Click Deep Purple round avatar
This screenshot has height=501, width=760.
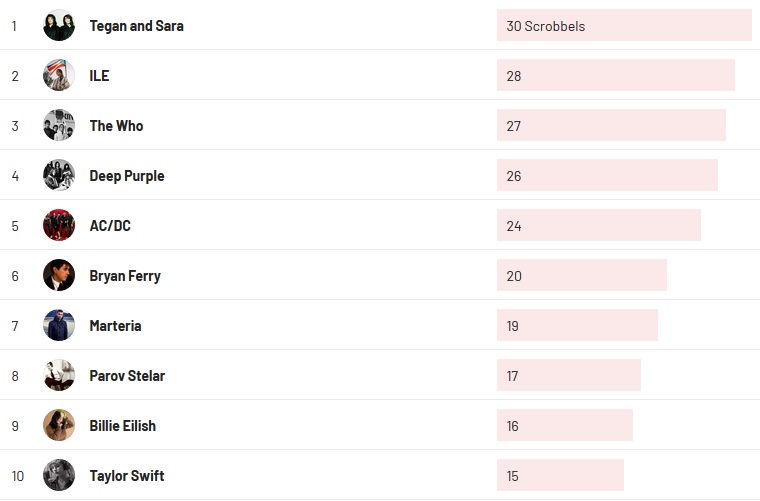59,175
